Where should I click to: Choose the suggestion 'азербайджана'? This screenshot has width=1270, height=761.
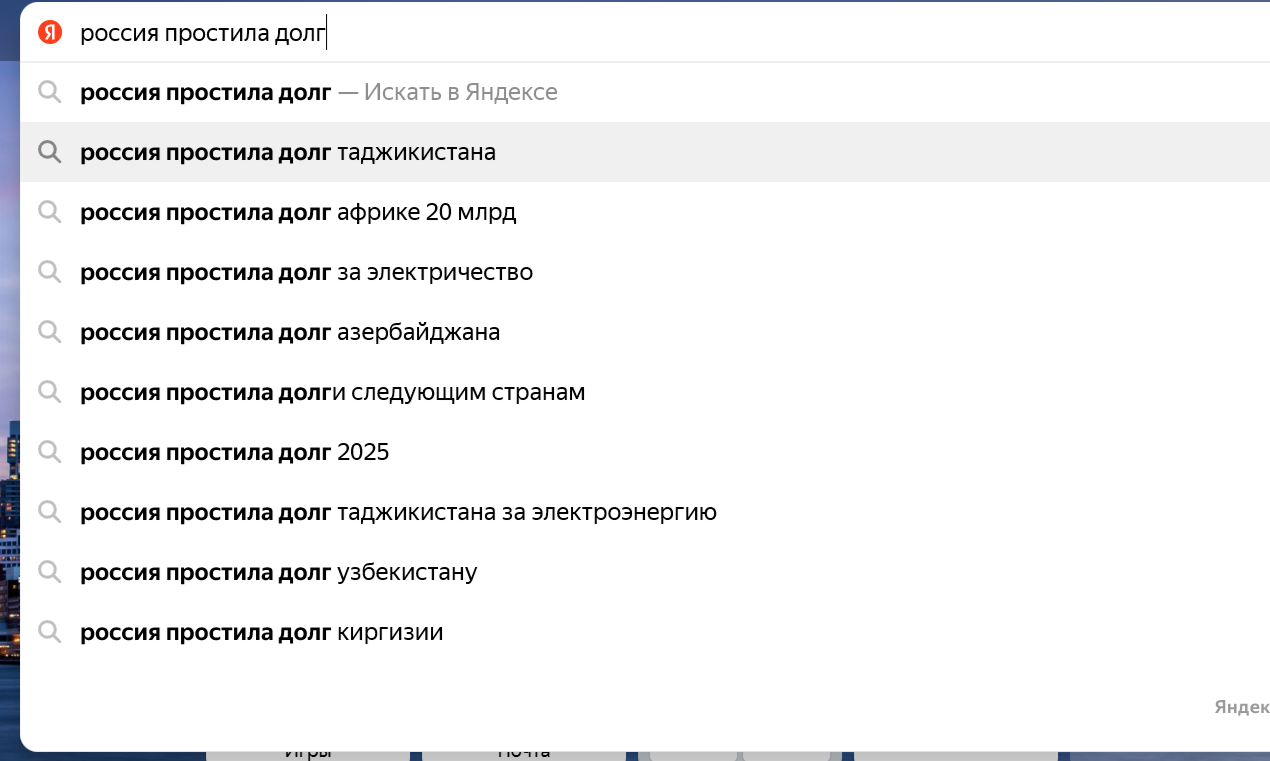[645, 332]
